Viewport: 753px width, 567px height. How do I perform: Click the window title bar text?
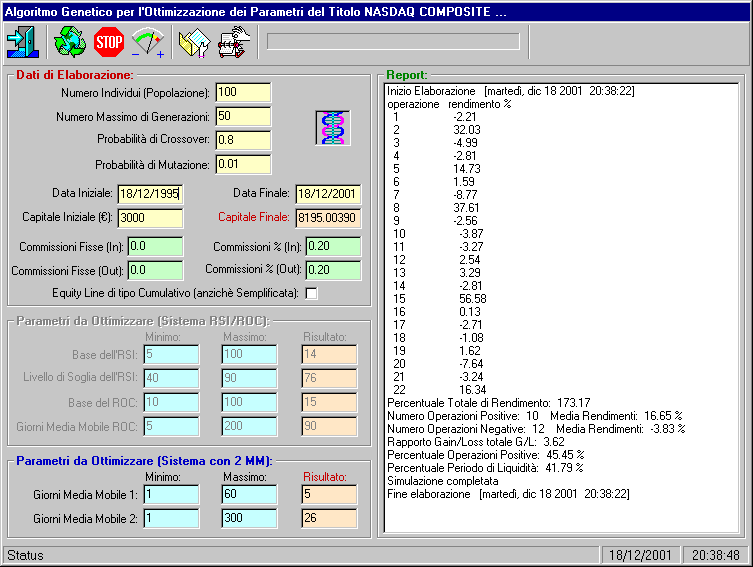(x=255, y=12)
